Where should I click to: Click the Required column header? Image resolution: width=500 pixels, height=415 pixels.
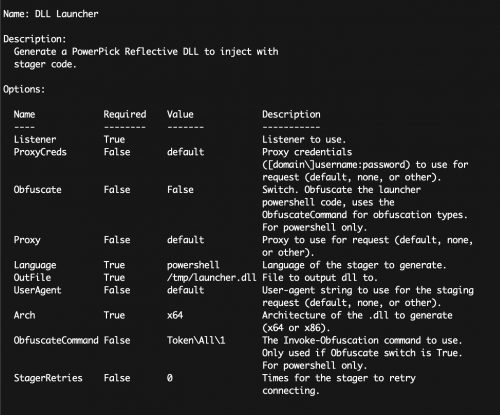click(125, 115)
